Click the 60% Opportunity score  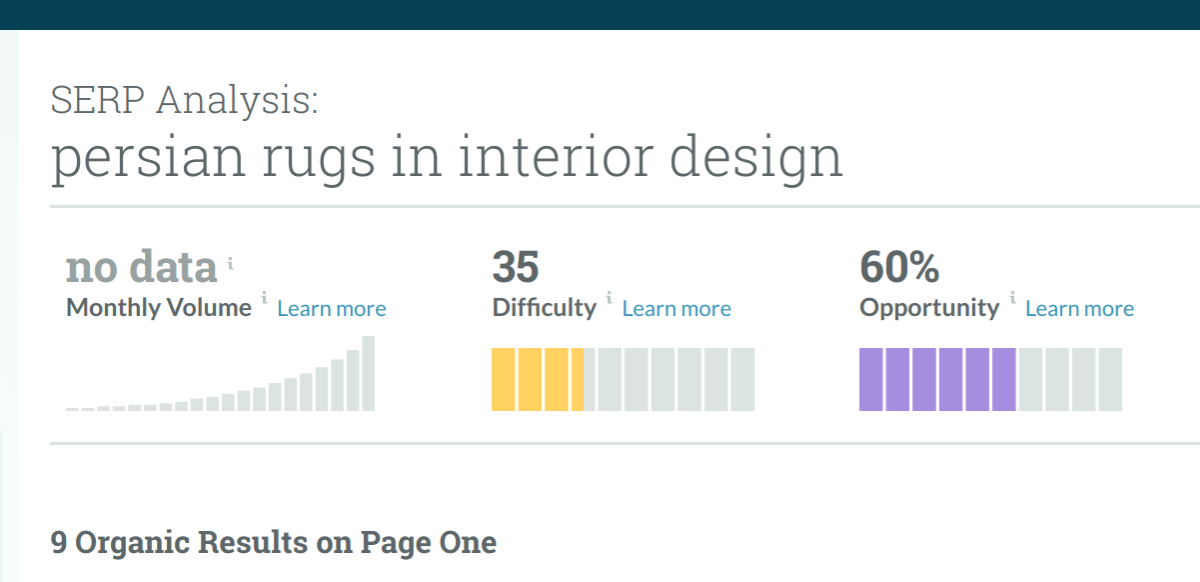coord(899,267)
